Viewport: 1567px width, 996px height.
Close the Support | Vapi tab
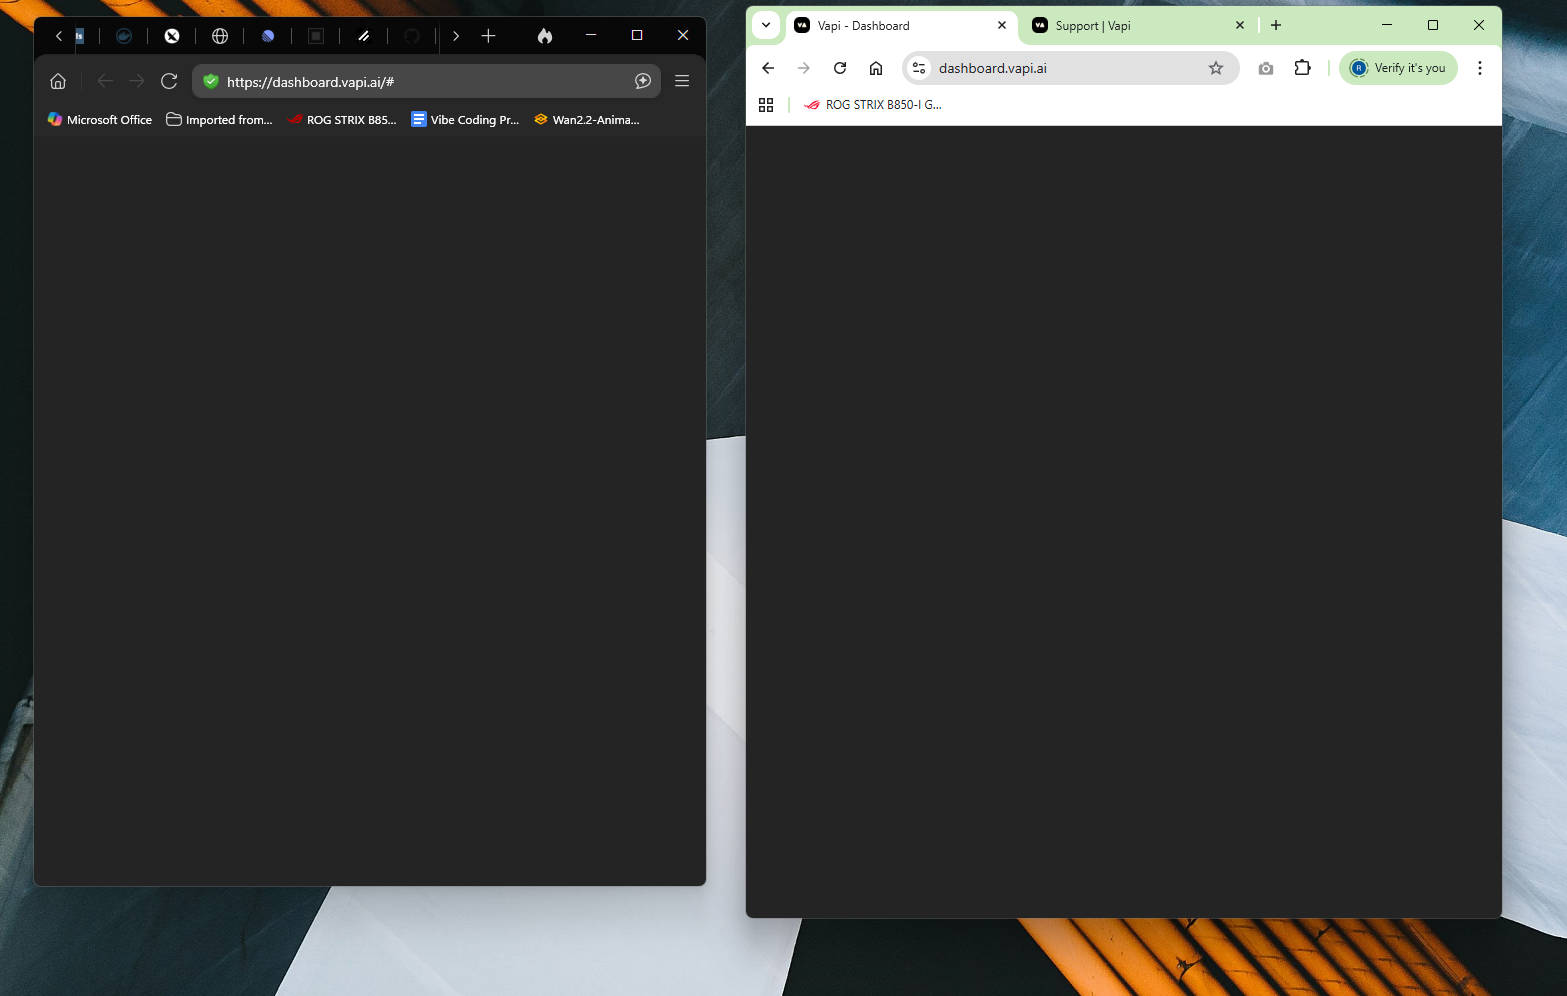(1240, 26)
